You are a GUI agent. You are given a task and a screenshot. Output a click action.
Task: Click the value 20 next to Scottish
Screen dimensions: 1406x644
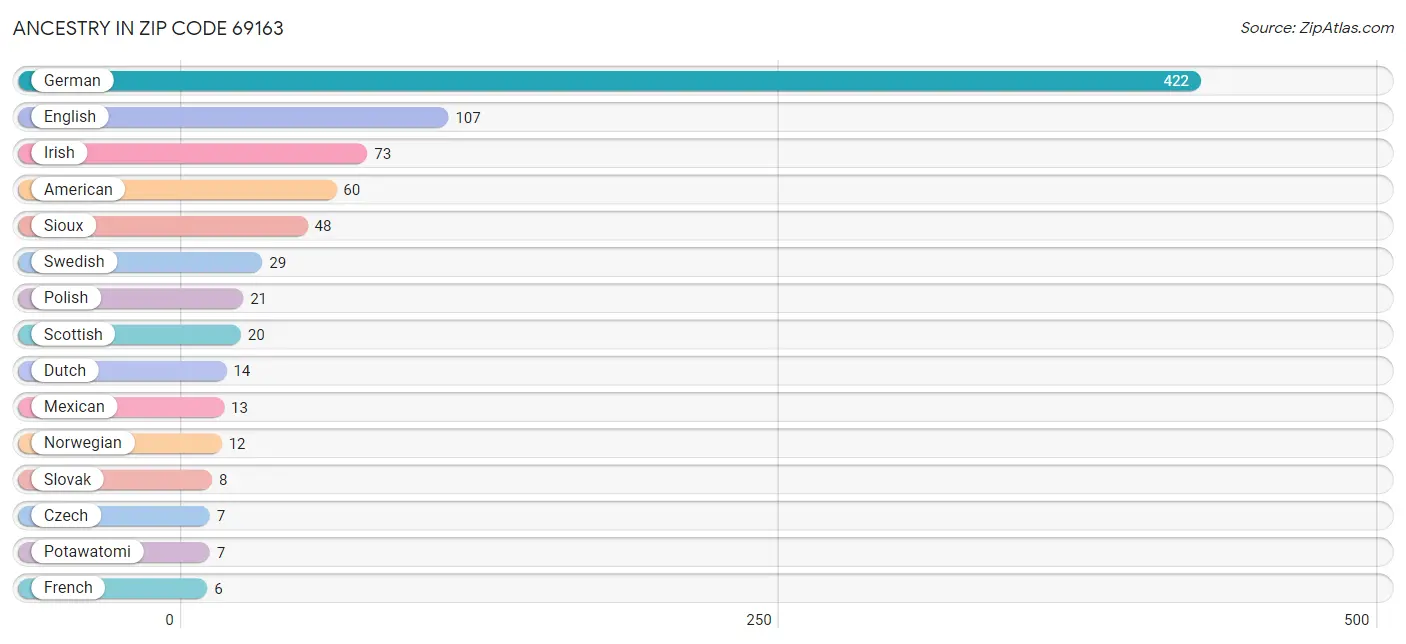(256, 335)
